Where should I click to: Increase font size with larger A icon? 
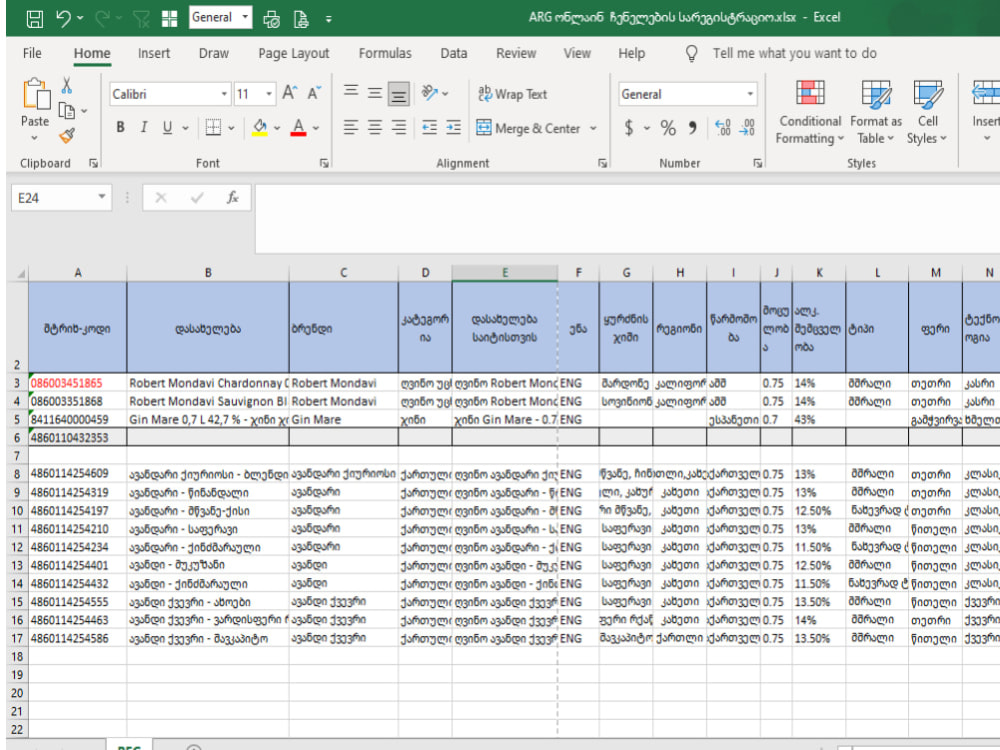[290, 93]
